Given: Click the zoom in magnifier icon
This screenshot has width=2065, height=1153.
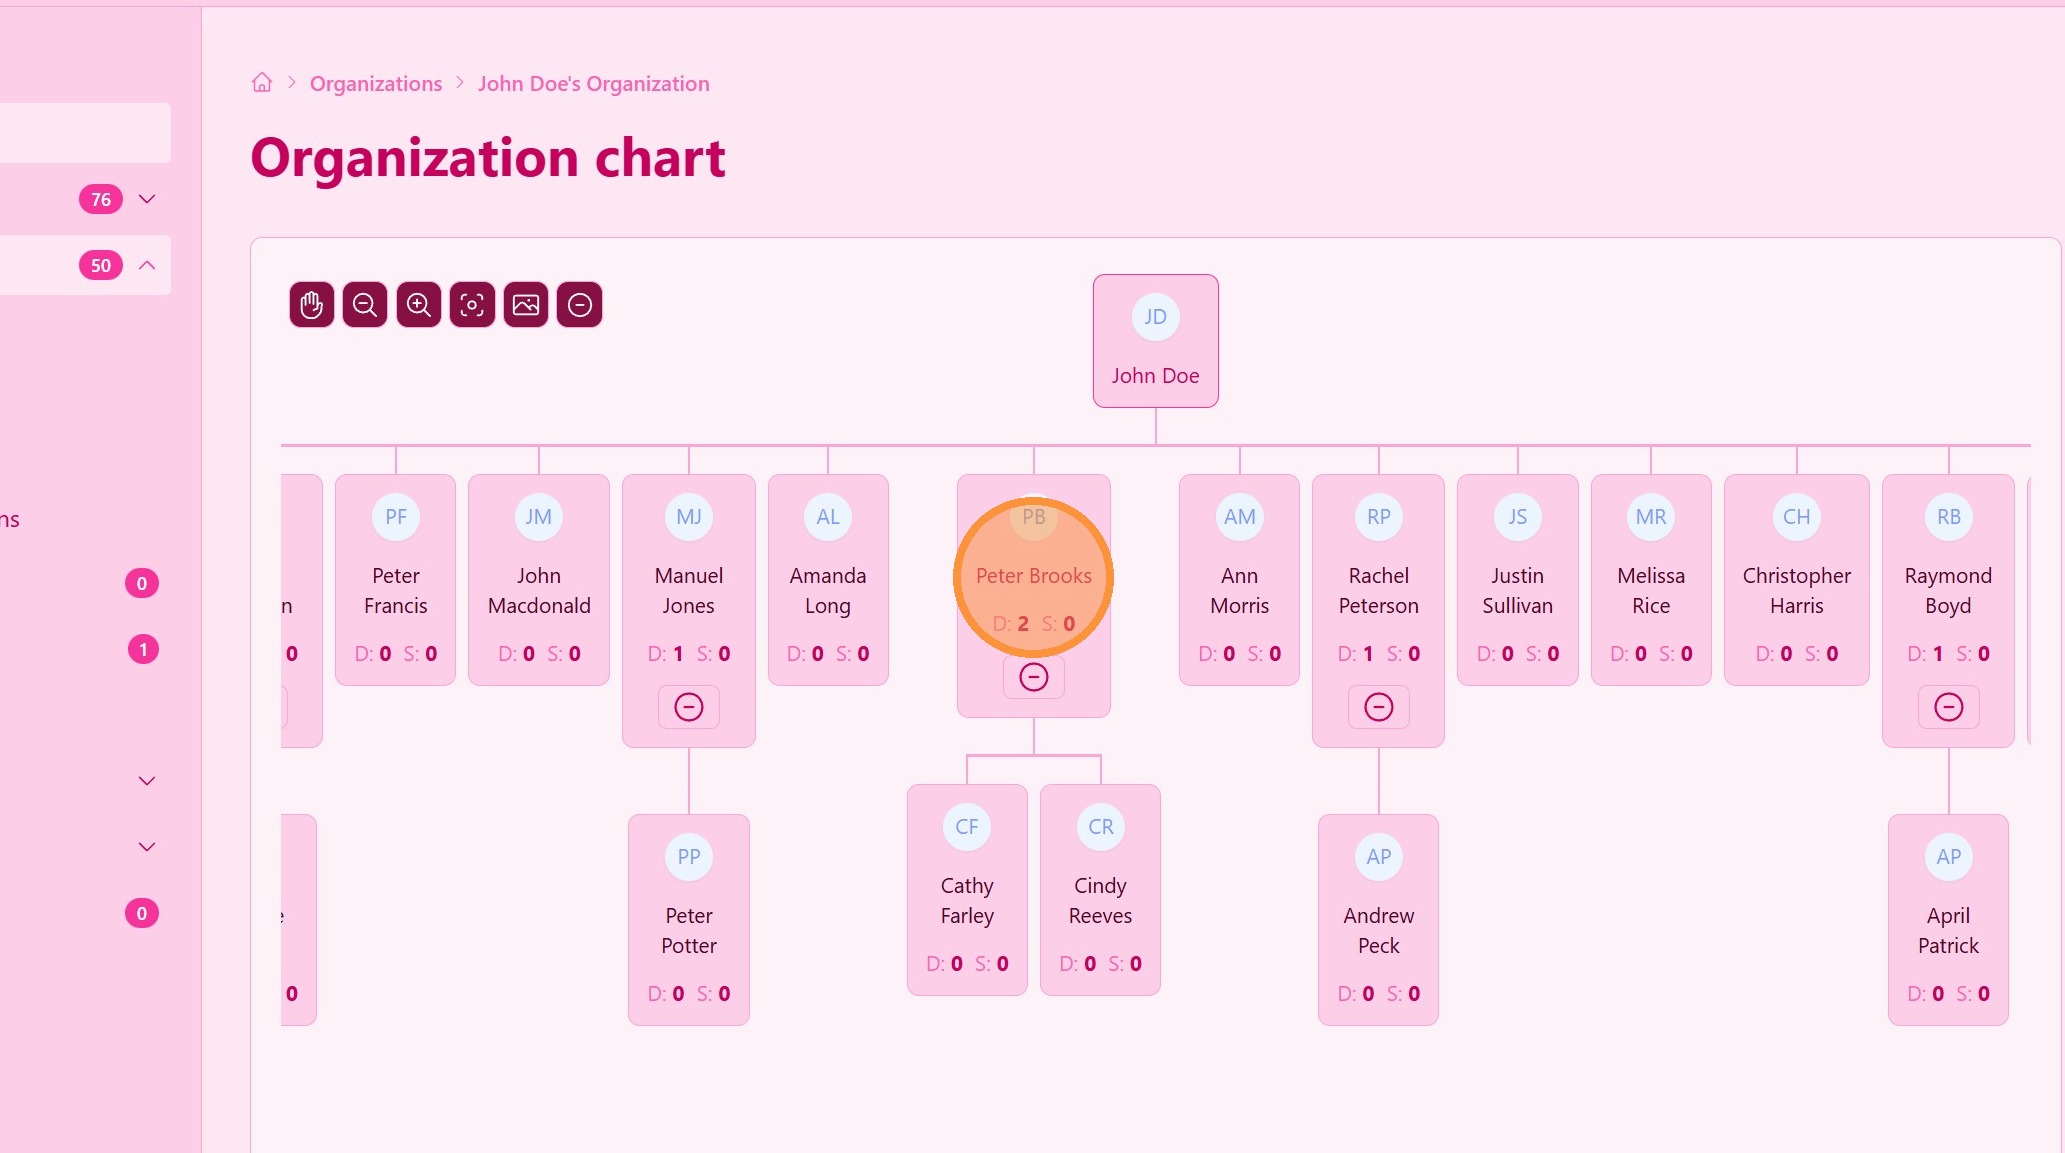Looking at the screenshot, I should point(418,305).
